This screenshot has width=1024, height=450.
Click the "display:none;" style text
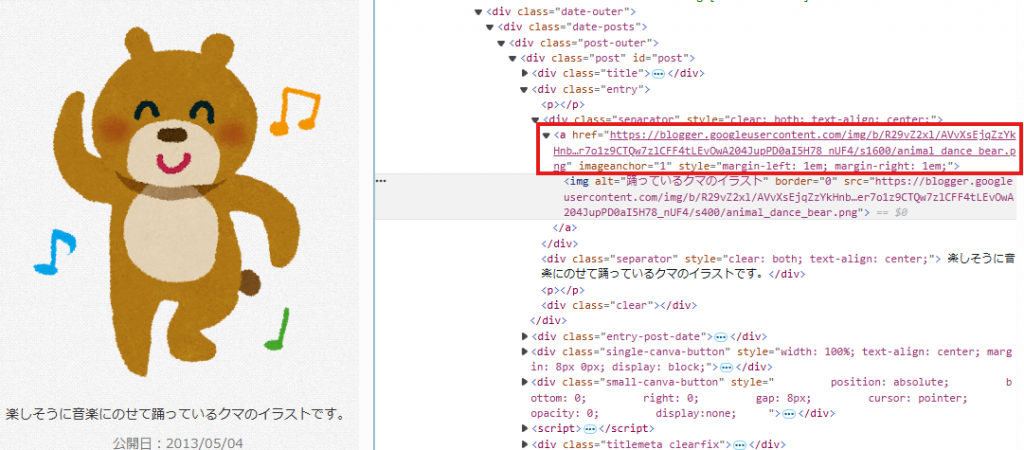[695, 413]
